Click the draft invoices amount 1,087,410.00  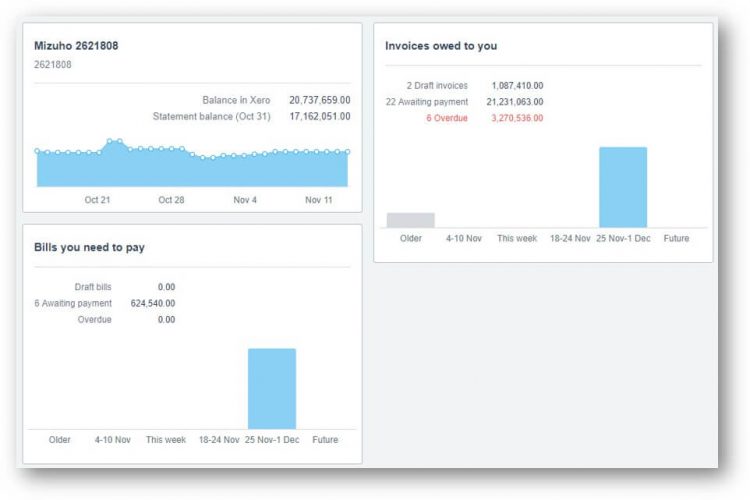[x=517, y=86]
